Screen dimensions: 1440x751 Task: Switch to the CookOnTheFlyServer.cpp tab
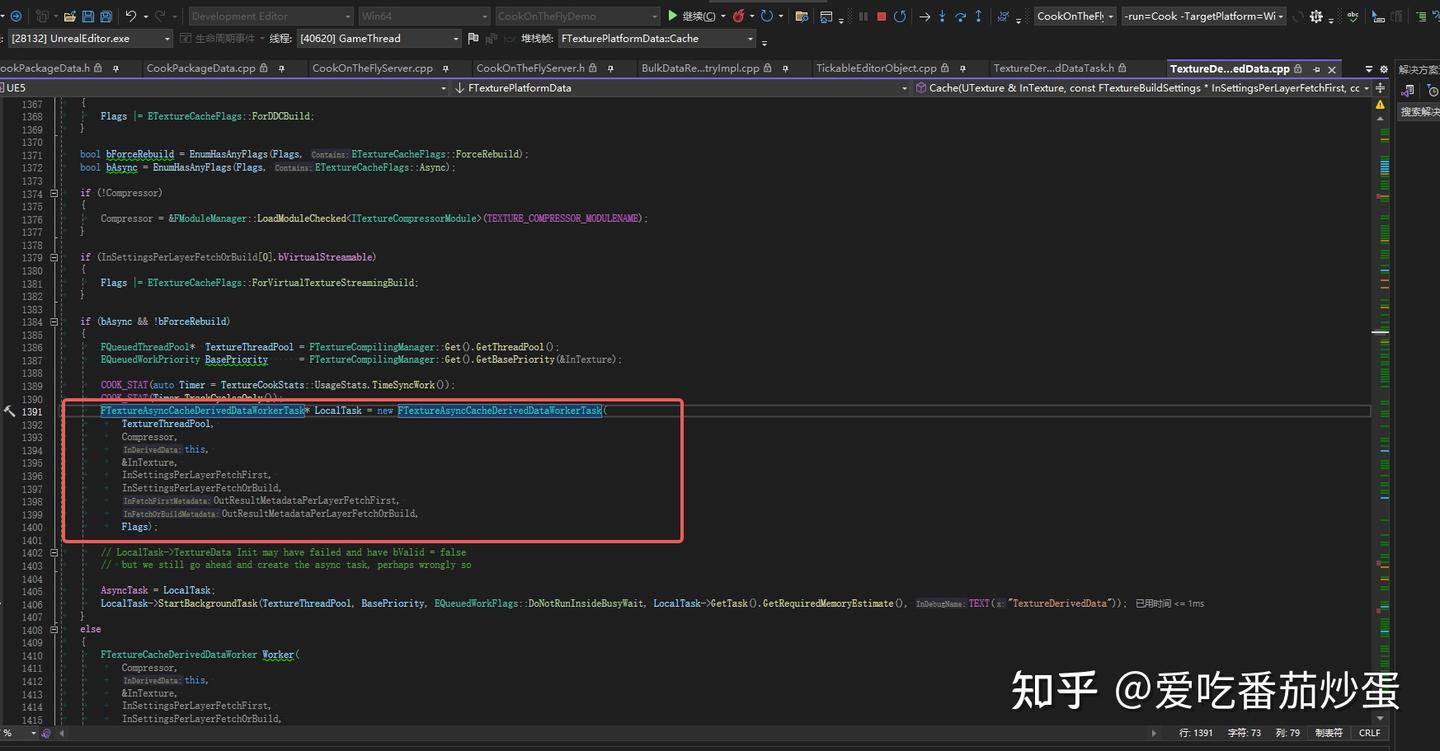(371, 67)
